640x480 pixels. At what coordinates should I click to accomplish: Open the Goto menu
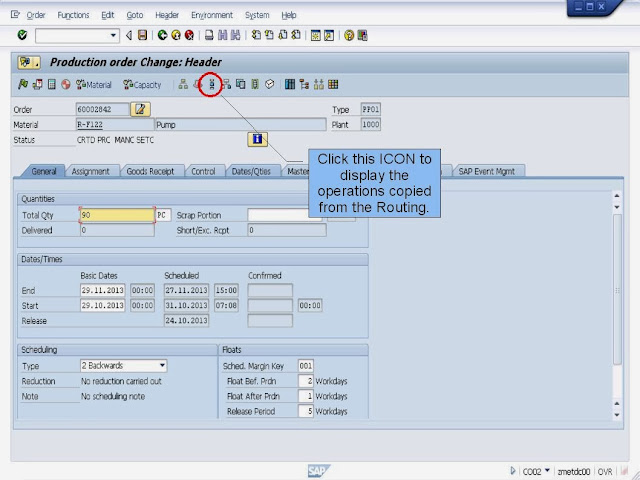point(134,15)
